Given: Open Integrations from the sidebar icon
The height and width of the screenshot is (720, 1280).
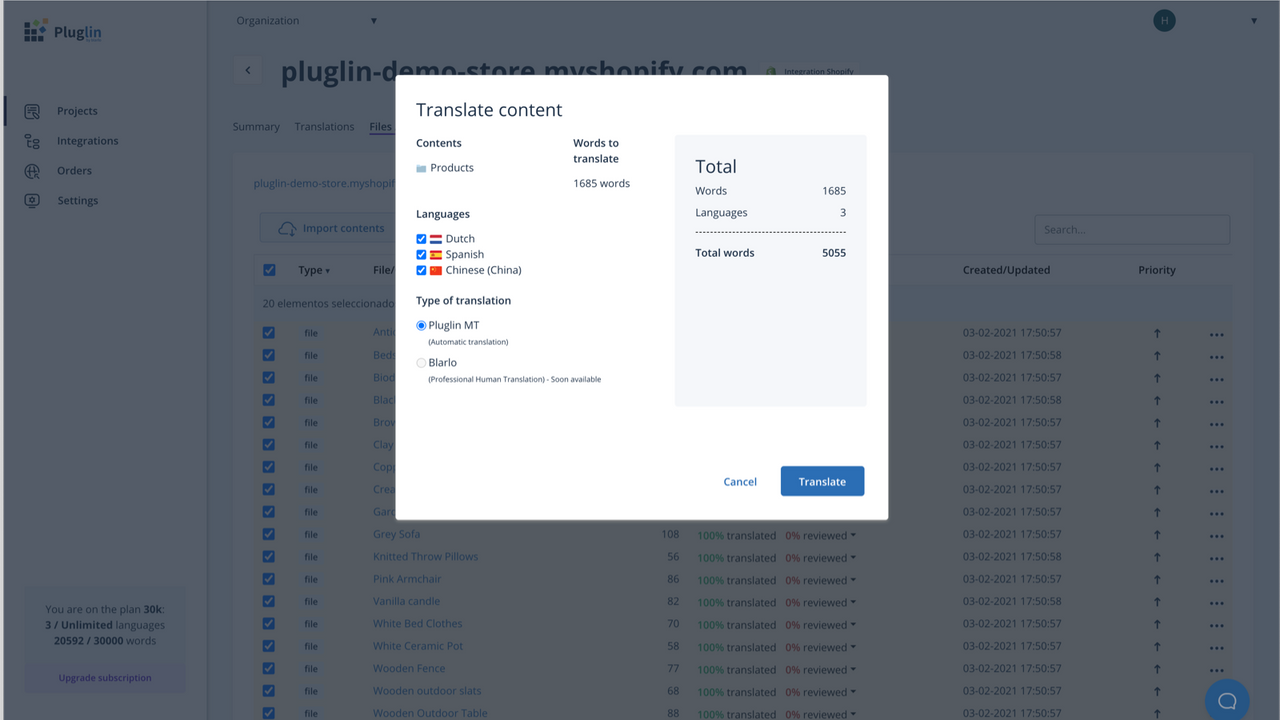Looking at the screenshot, I should tap(34, 140).
